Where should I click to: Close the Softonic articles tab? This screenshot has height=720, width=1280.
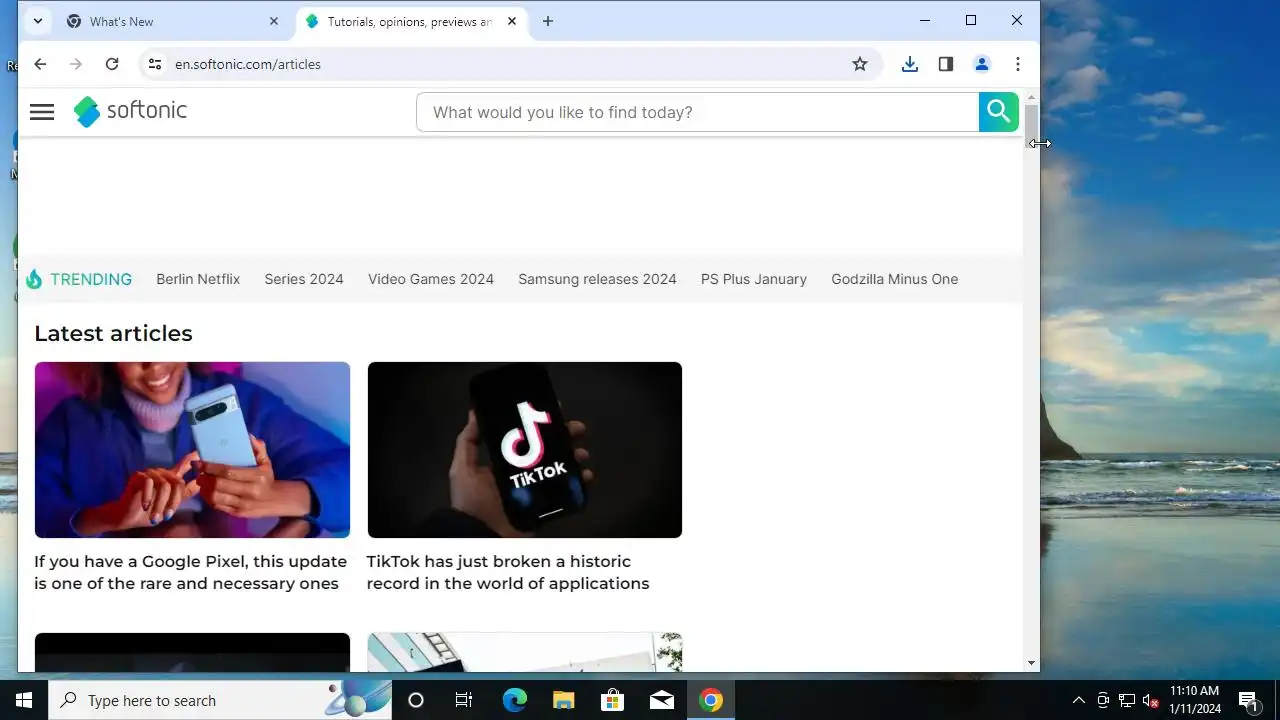(512, 21)
